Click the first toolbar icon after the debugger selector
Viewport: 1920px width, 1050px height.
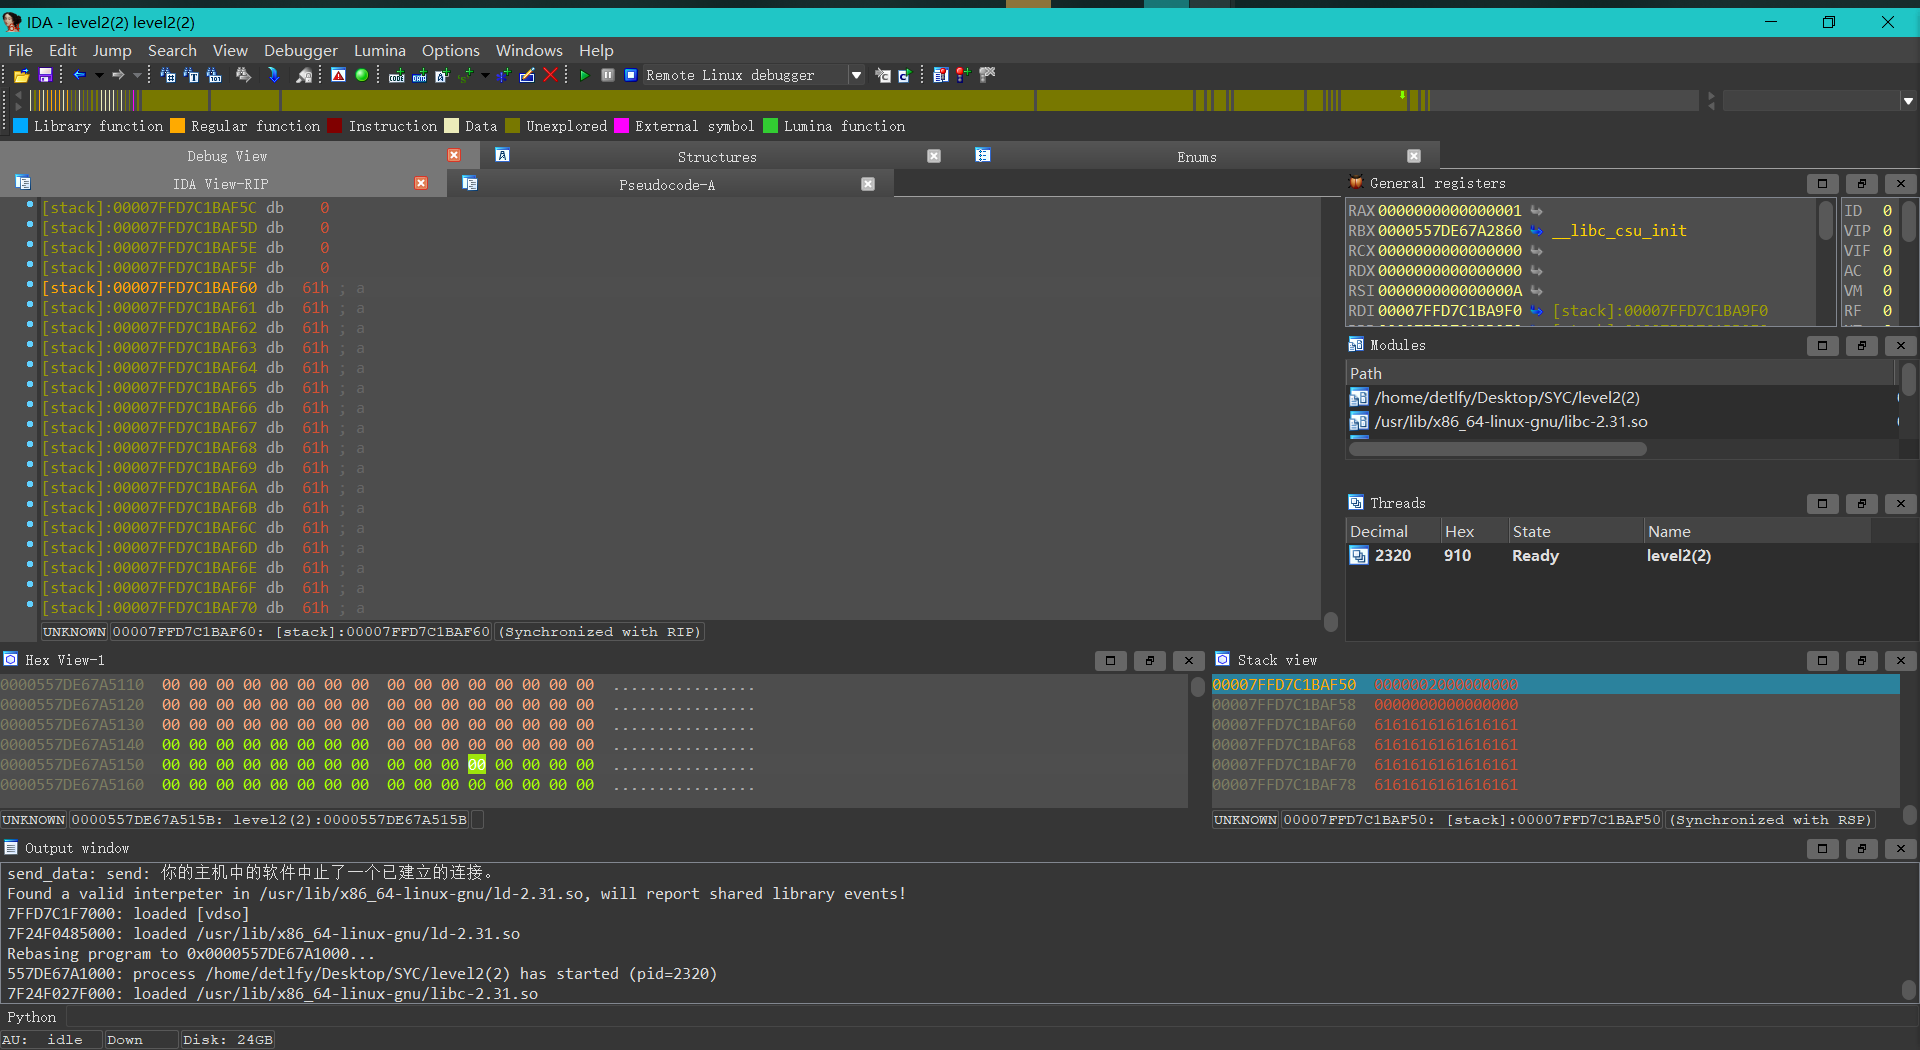tap(883, 75)
